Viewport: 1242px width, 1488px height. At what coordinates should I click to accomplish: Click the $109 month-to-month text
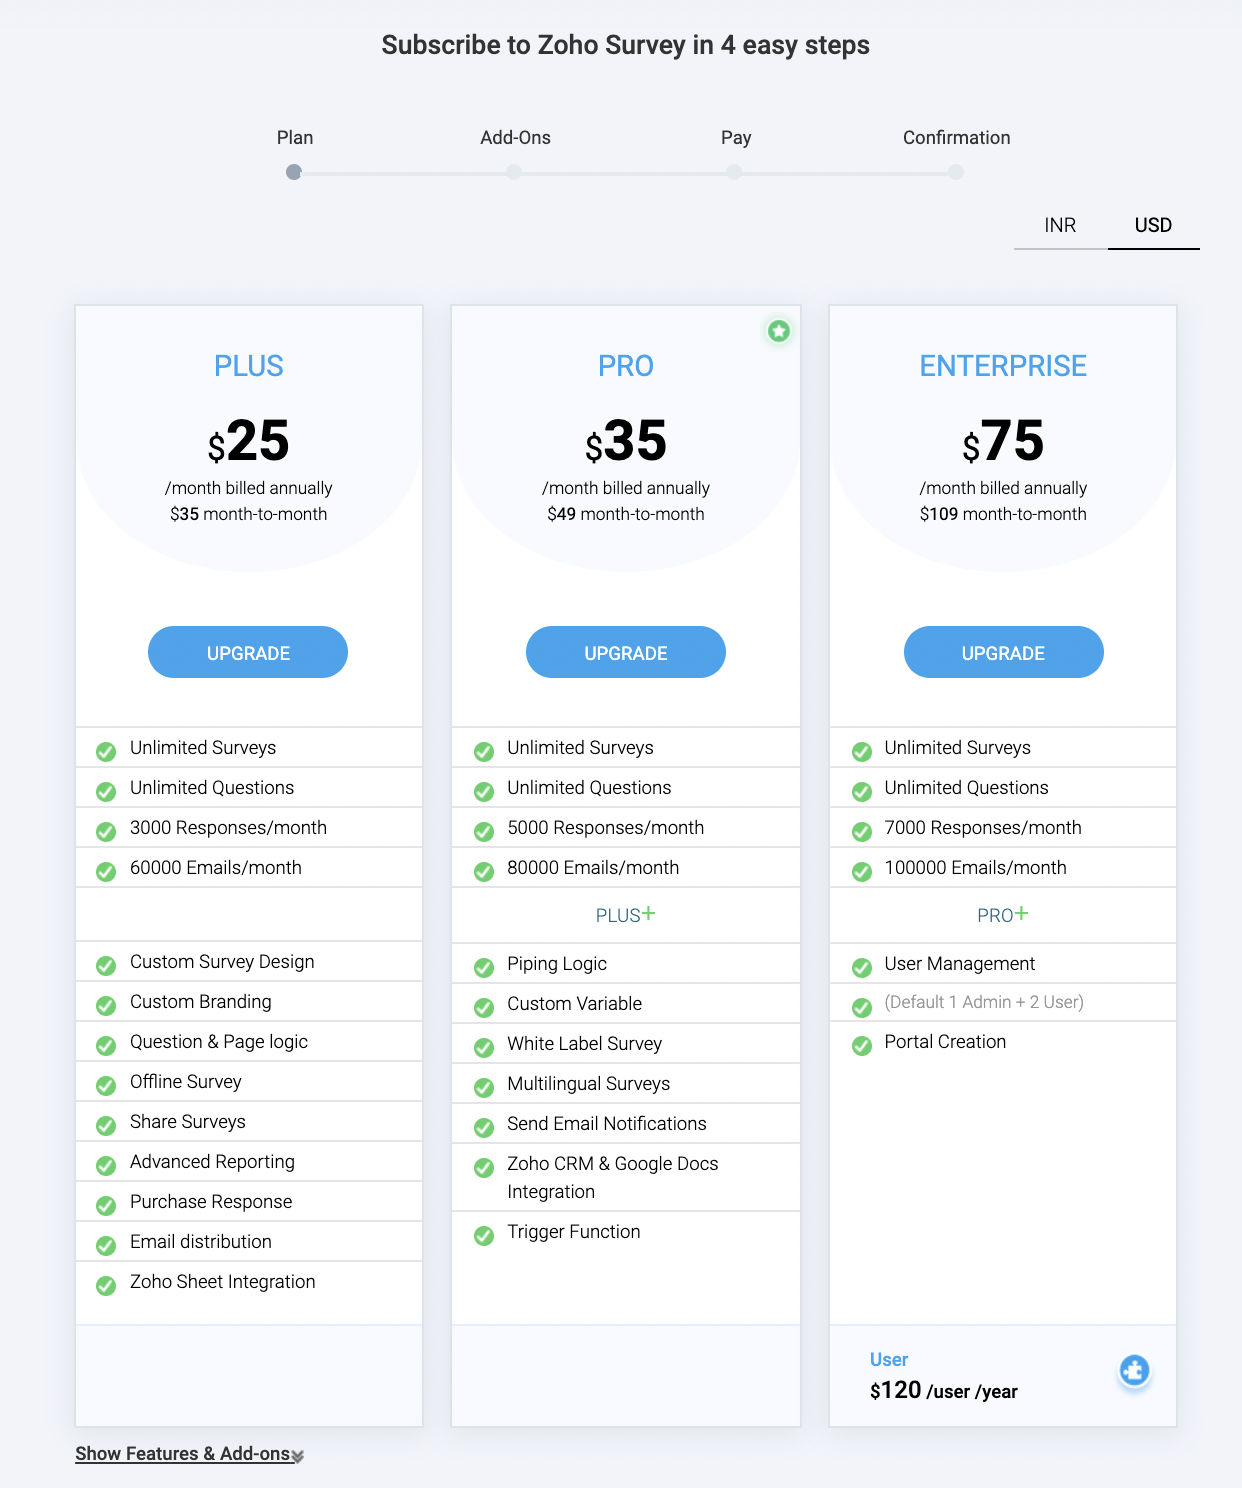[1003, 514]
